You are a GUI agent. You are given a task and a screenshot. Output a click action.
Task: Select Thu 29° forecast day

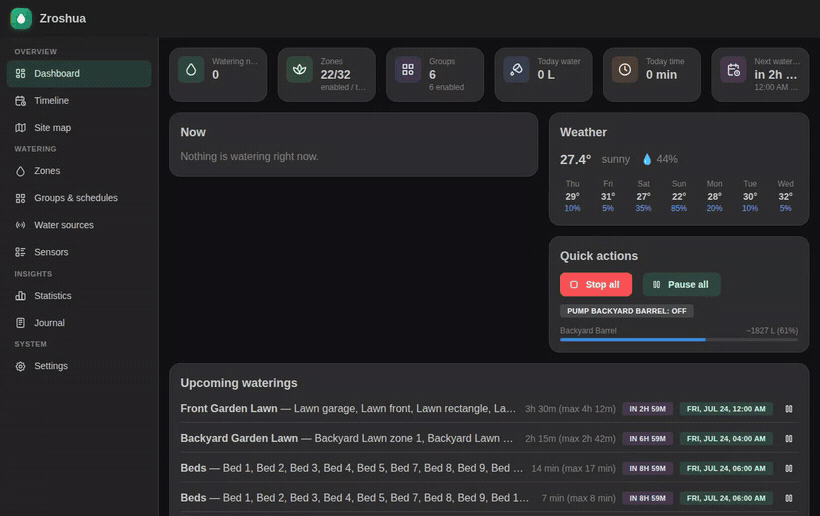point(572,196)
